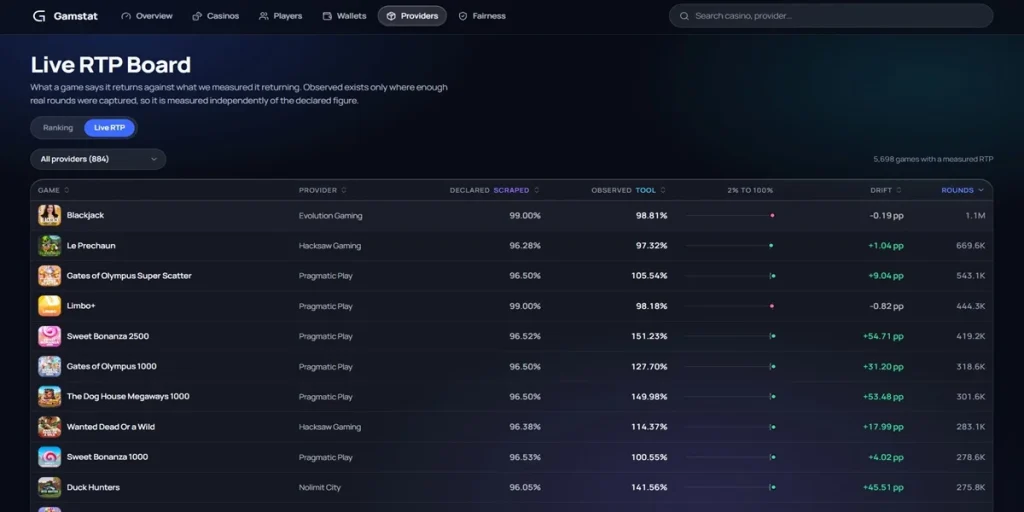Click the Sweet Bonanza 2500 game icon
Screen dimensions: 1024x512
pyautogui.click(x=50, y=336)
